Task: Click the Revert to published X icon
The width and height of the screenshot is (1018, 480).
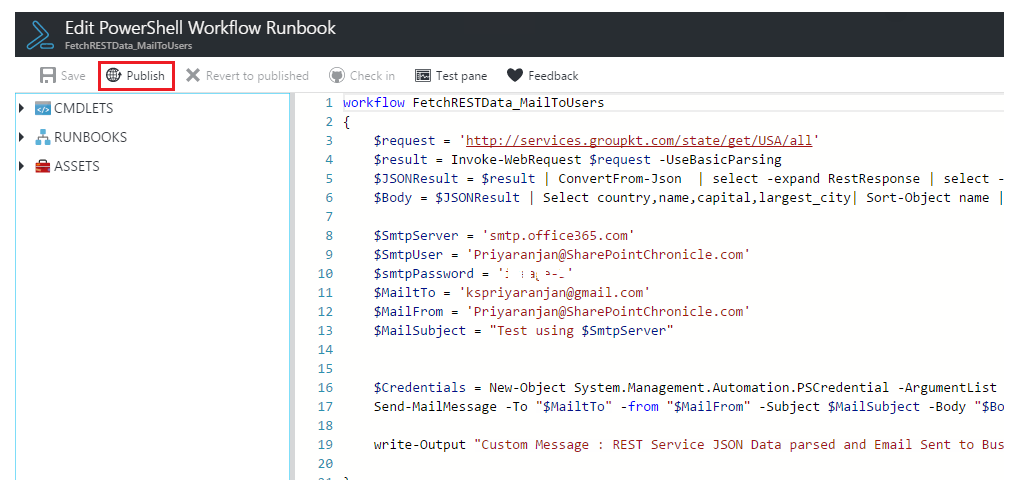Action: click(x=193, y=75)
